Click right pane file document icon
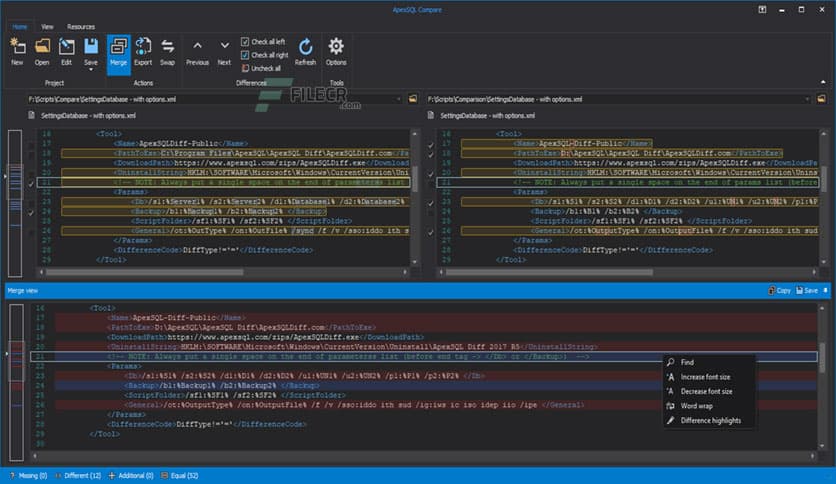Viewport: 836px width, 484px height. click(x=430, y=115)
